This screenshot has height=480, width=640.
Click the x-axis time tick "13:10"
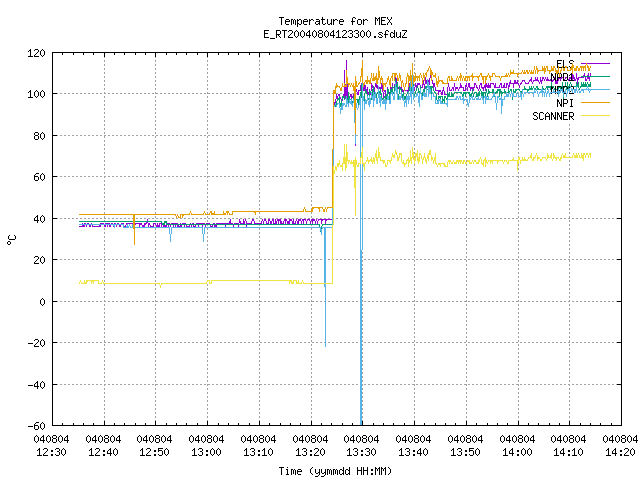click(258, 452)
